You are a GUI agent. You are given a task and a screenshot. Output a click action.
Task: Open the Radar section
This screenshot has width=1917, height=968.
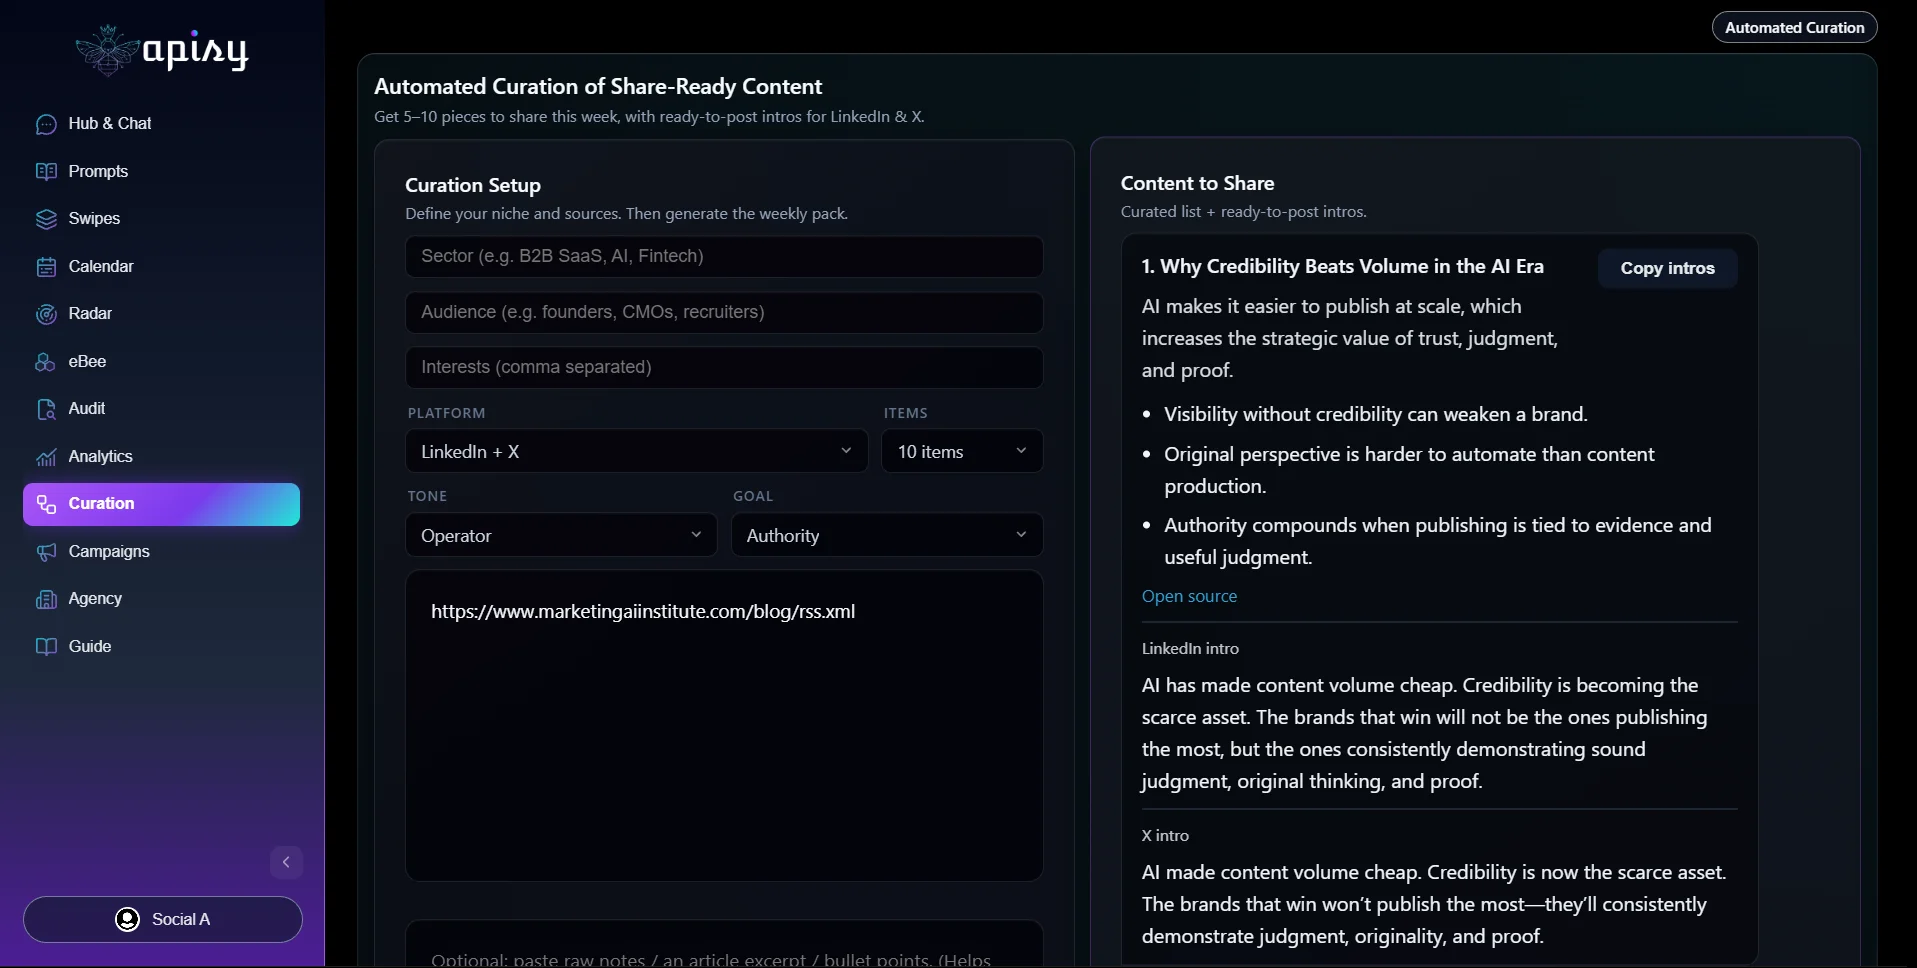coord(161,314)
